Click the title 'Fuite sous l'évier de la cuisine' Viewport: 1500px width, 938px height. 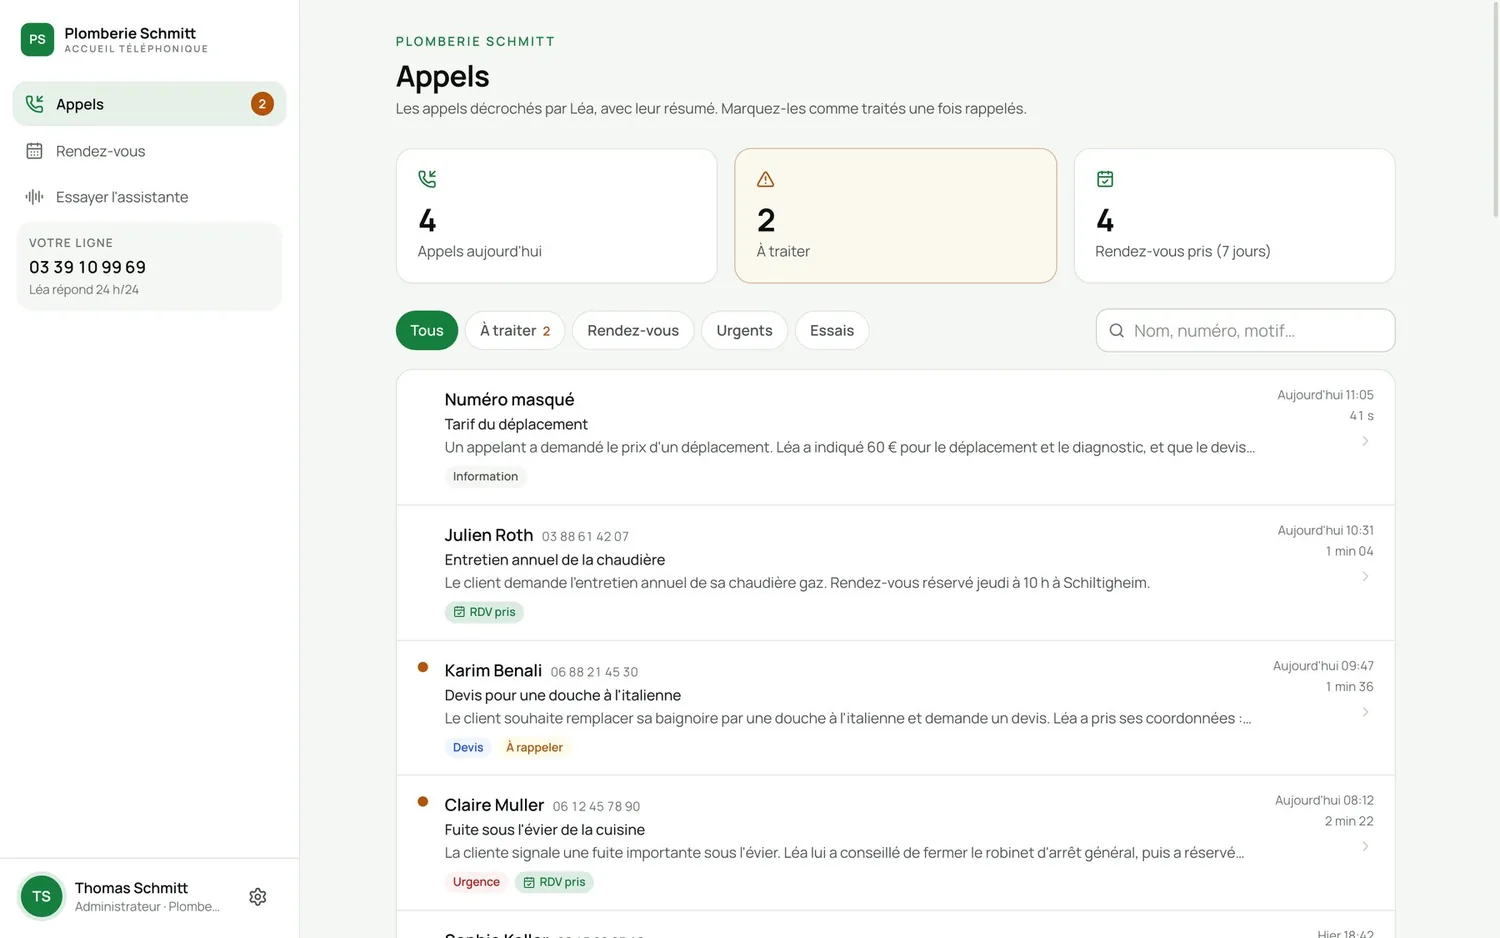pos(544,830)
